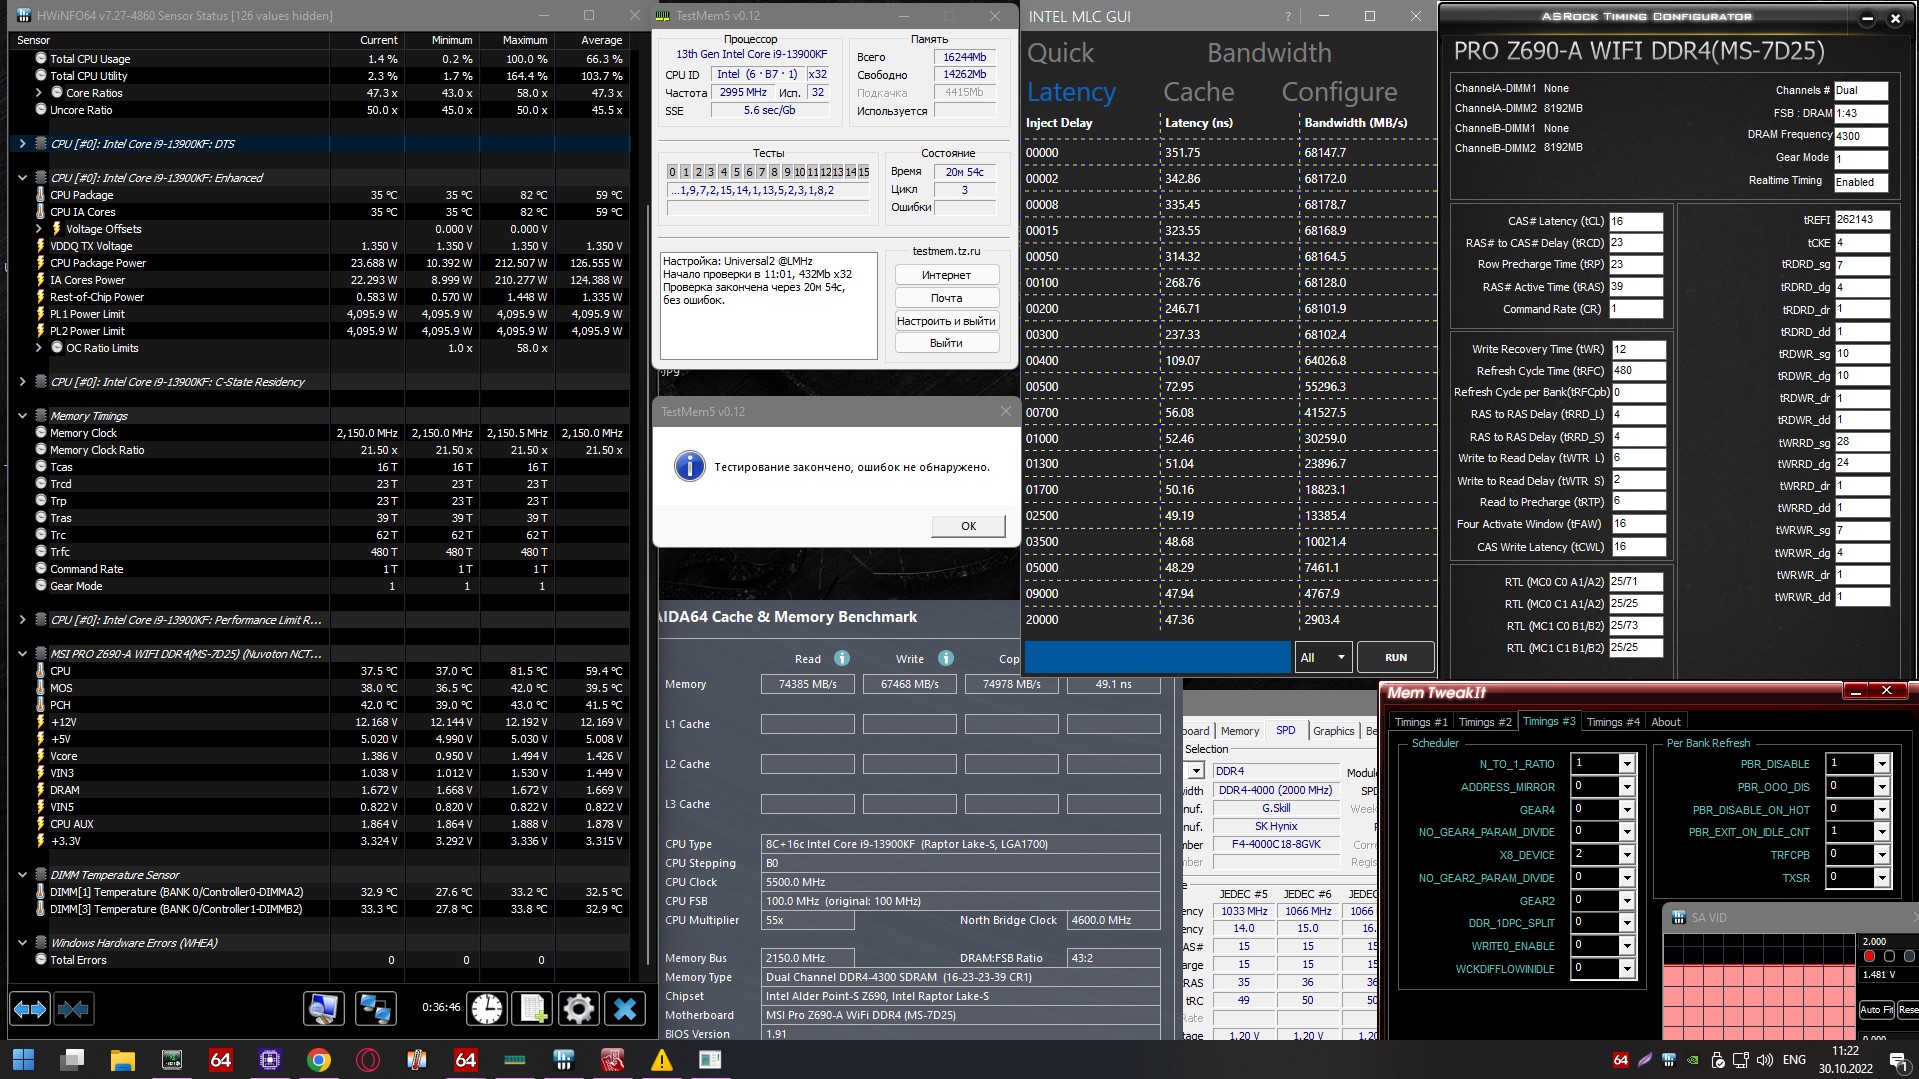Click the Настроить и выйти button
The height and width of the screenshot is (1079, 1919).
(946, 321)
